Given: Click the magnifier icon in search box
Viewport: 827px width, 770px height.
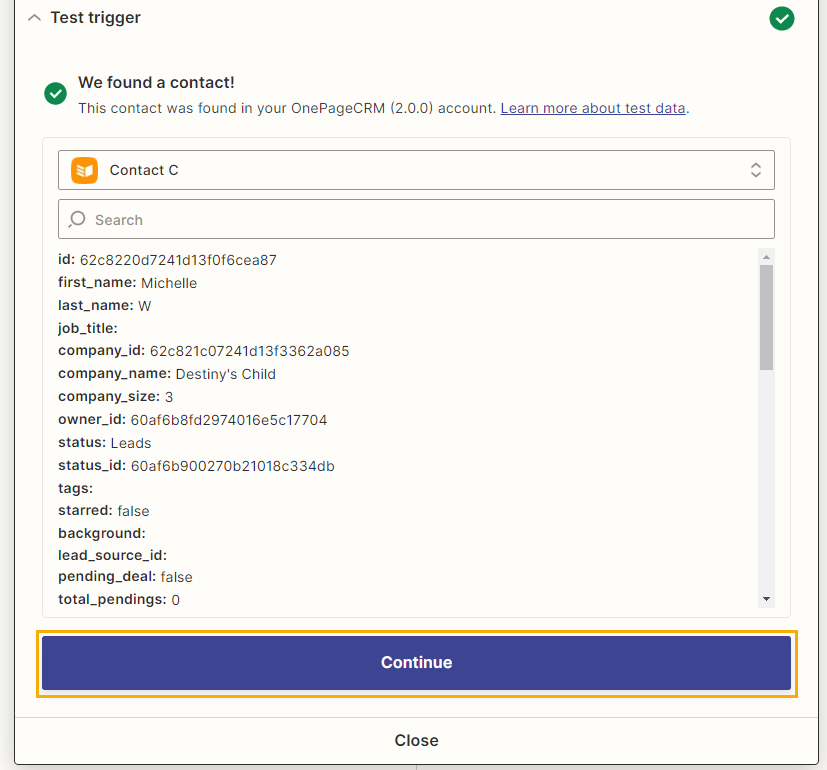Looking at the screenshot, I should (x=77, y=219).
